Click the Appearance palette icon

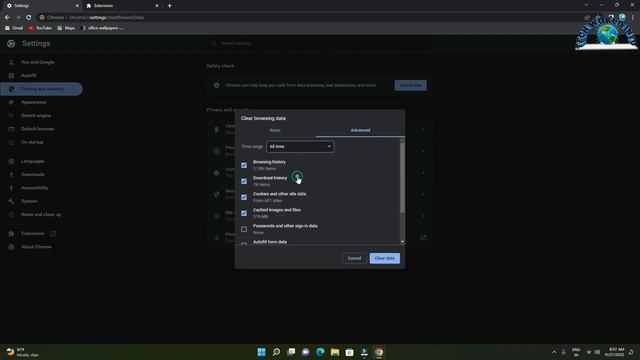click(11, 102)
